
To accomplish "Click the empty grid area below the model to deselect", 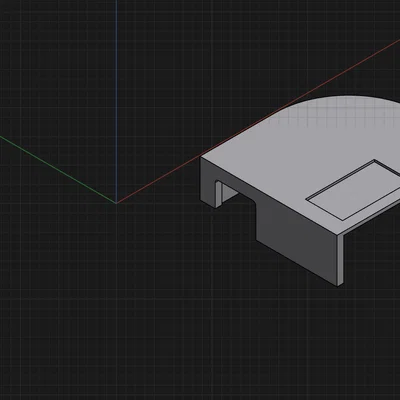I will pos(200,333).
